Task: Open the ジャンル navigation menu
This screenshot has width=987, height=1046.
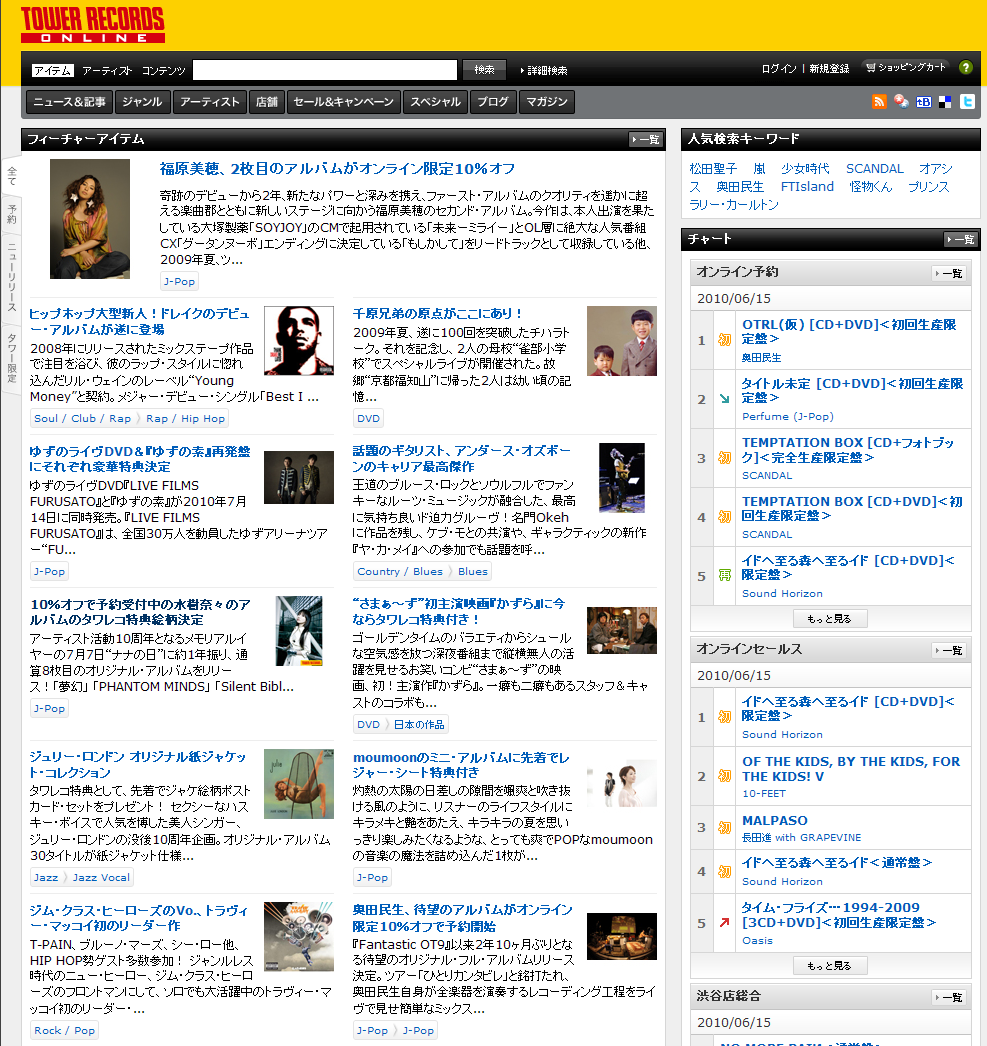Action: 142,102
